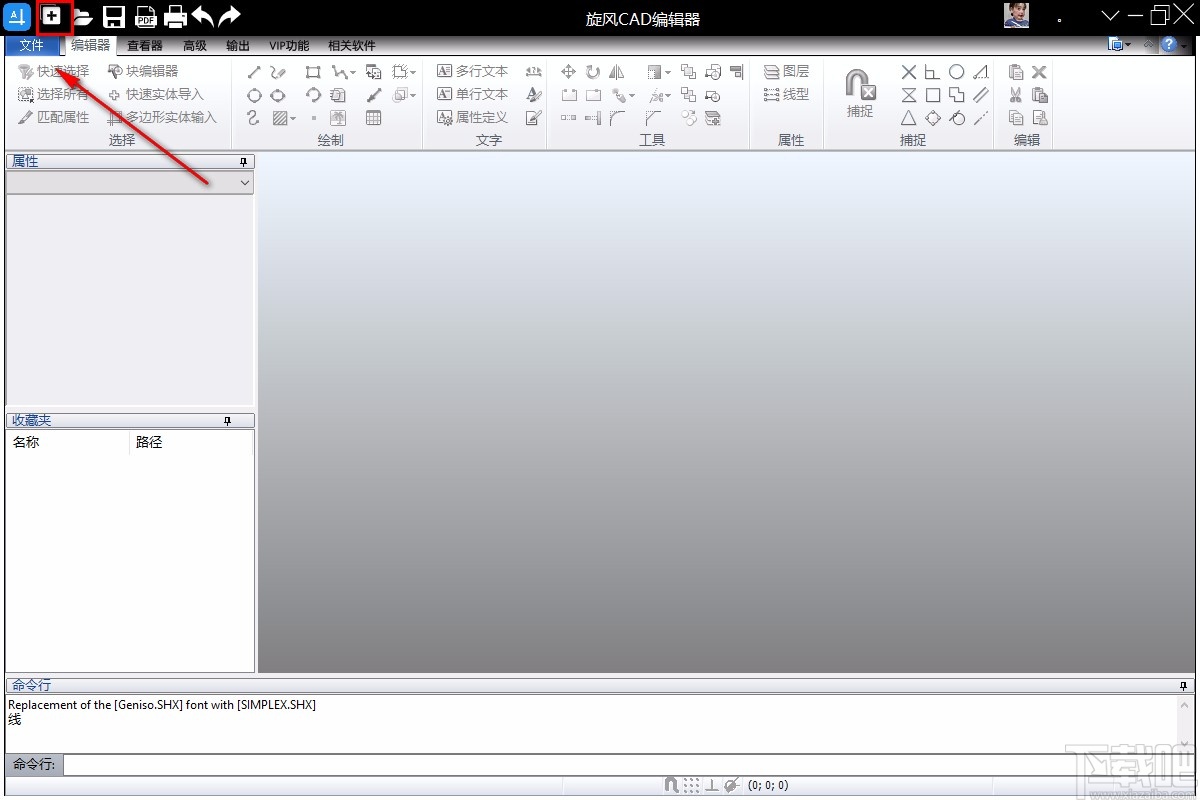The width and height of the screenshot is (1200, 800).
Task: Click the 快速实体导入 button
Action: click(x=155, y=94)
